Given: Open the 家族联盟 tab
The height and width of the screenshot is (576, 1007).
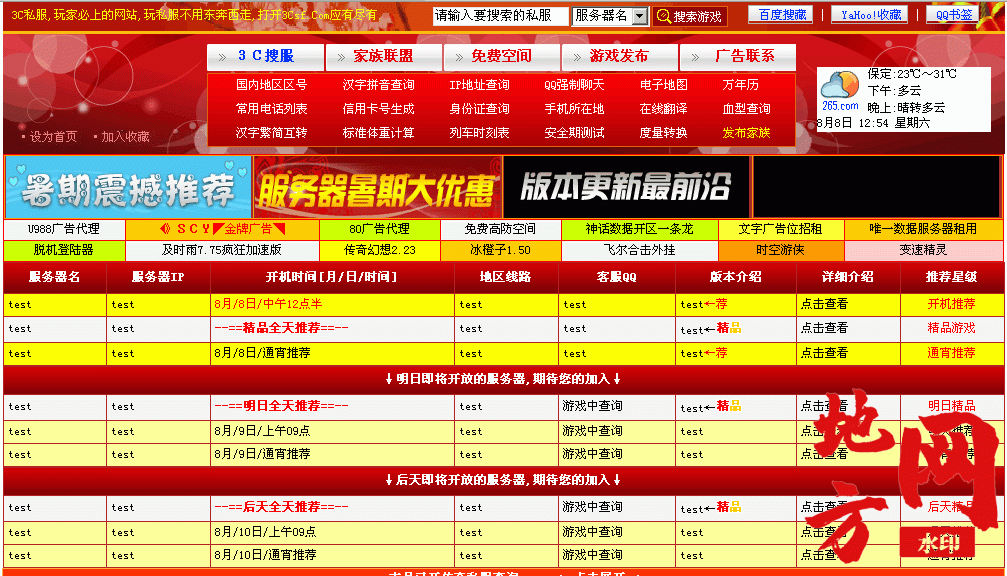Looking at the screenshot, I should 383,57.
